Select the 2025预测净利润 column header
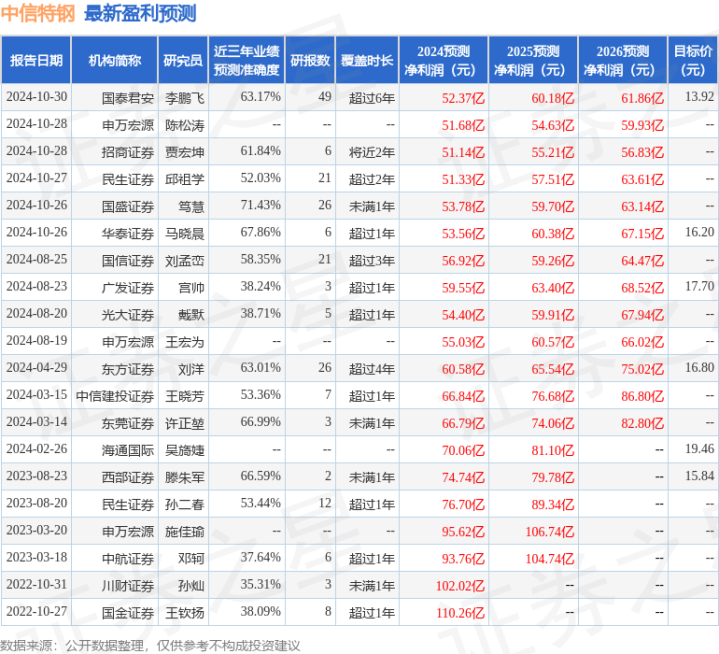Image resolution: width=719 pixels, height=654 pixels. tap(533, 60)
